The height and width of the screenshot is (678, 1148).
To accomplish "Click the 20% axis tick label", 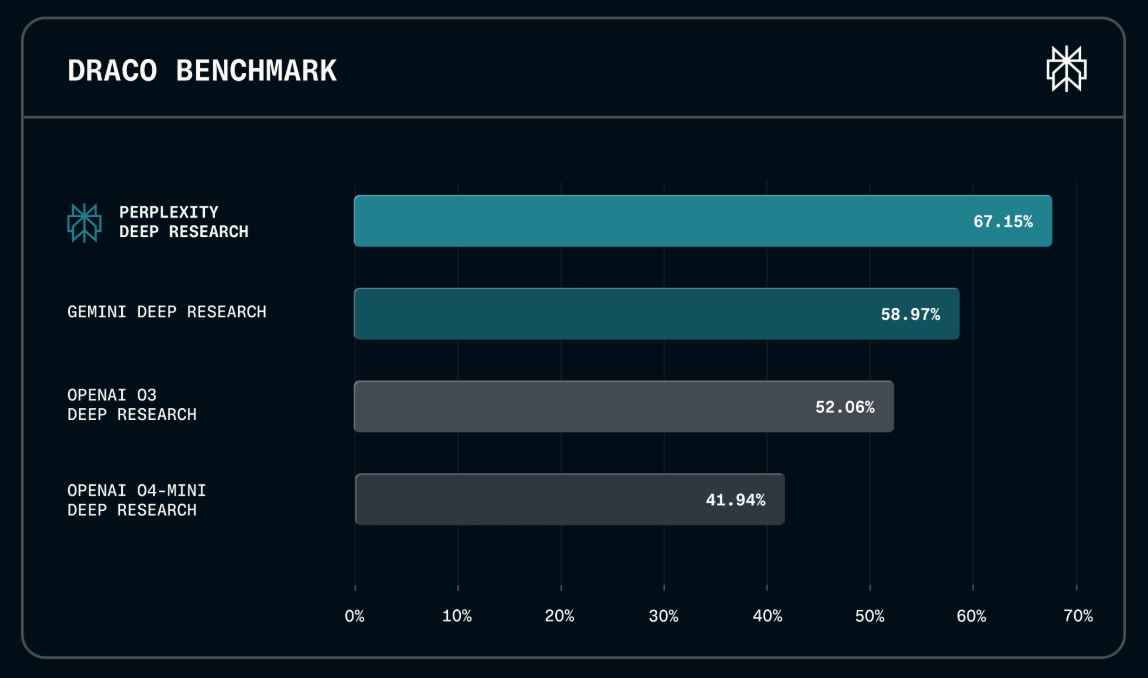I will tap(560, 616).
